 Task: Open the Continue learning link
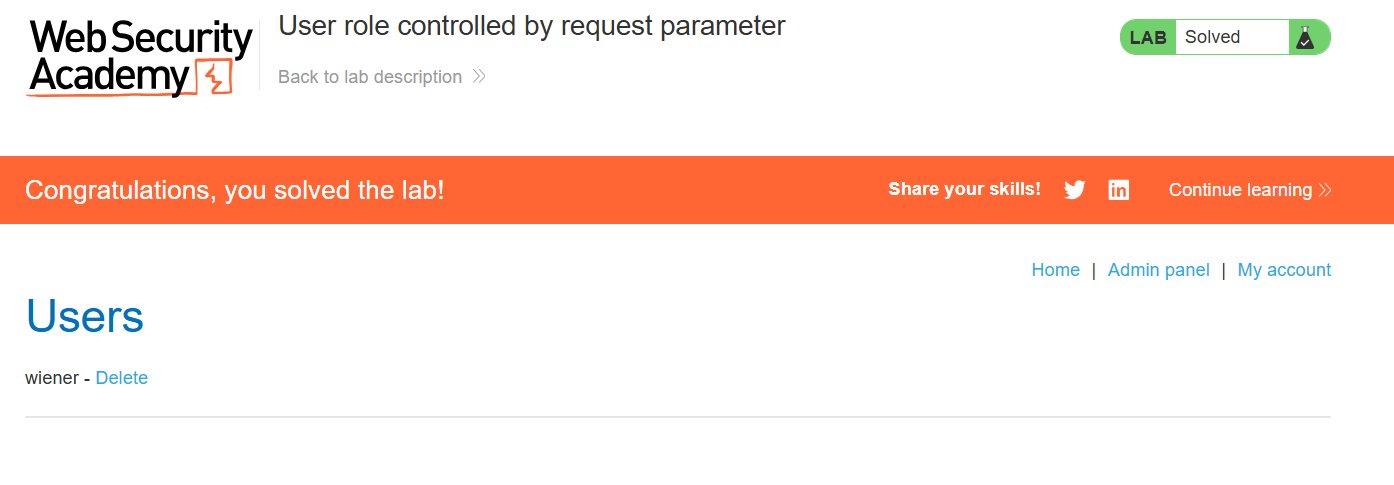point(1240,190)
